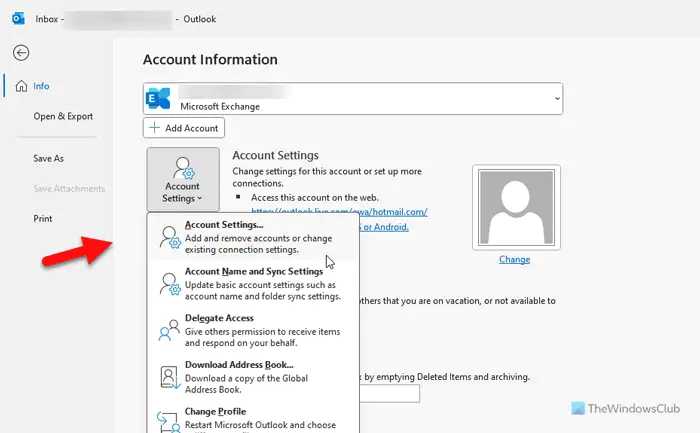Choose Save As from the sidebar
This screenshot has height=433, width=700.
48,158
